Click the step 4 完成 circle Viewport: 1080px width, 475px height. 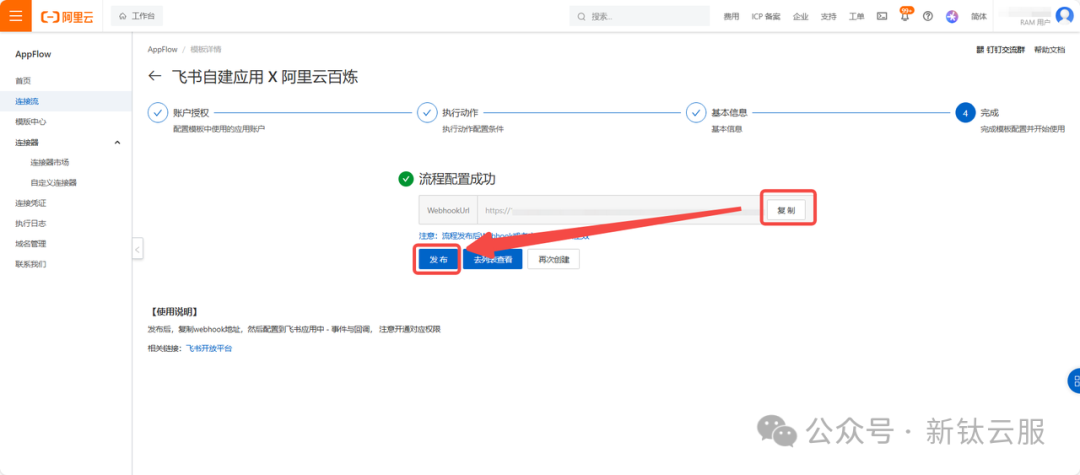pyautogui.click(x=966, y=113)
